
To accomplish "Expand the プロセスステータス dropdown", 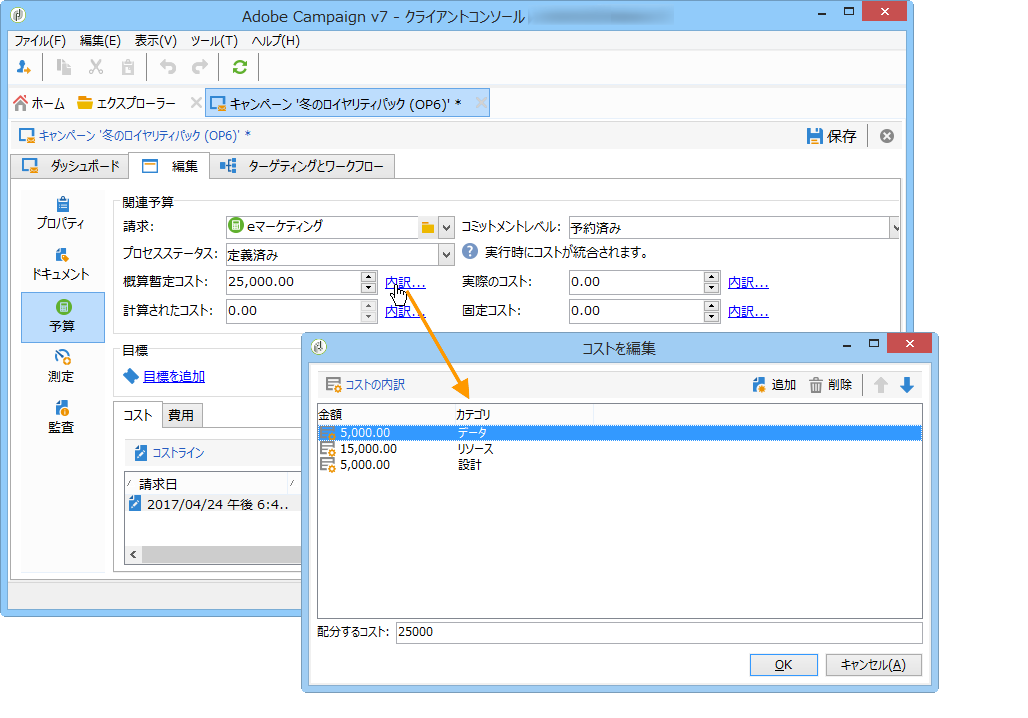I will (x=446, y=254).
